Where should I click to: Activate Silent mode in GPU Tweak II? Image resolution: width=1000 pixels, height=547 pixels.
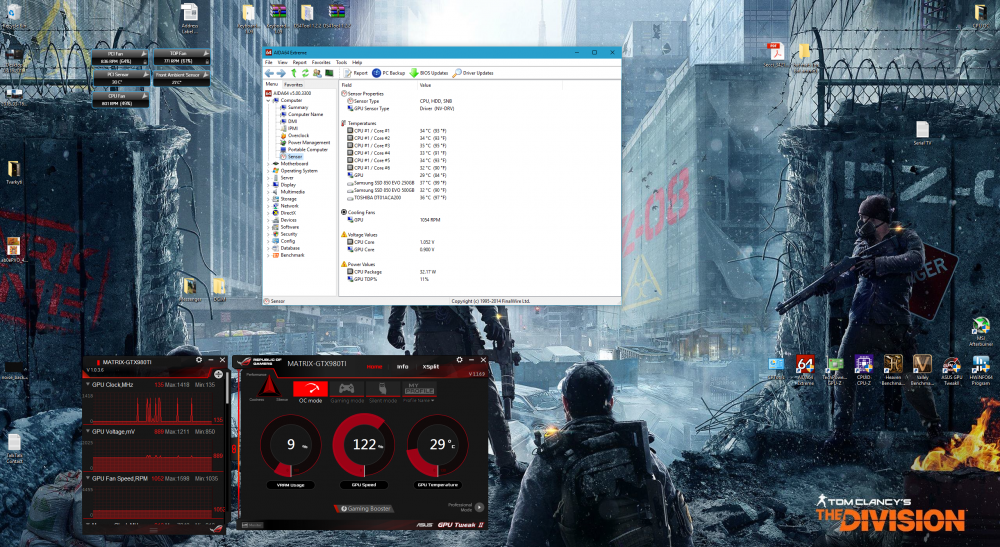coord(383,390)
